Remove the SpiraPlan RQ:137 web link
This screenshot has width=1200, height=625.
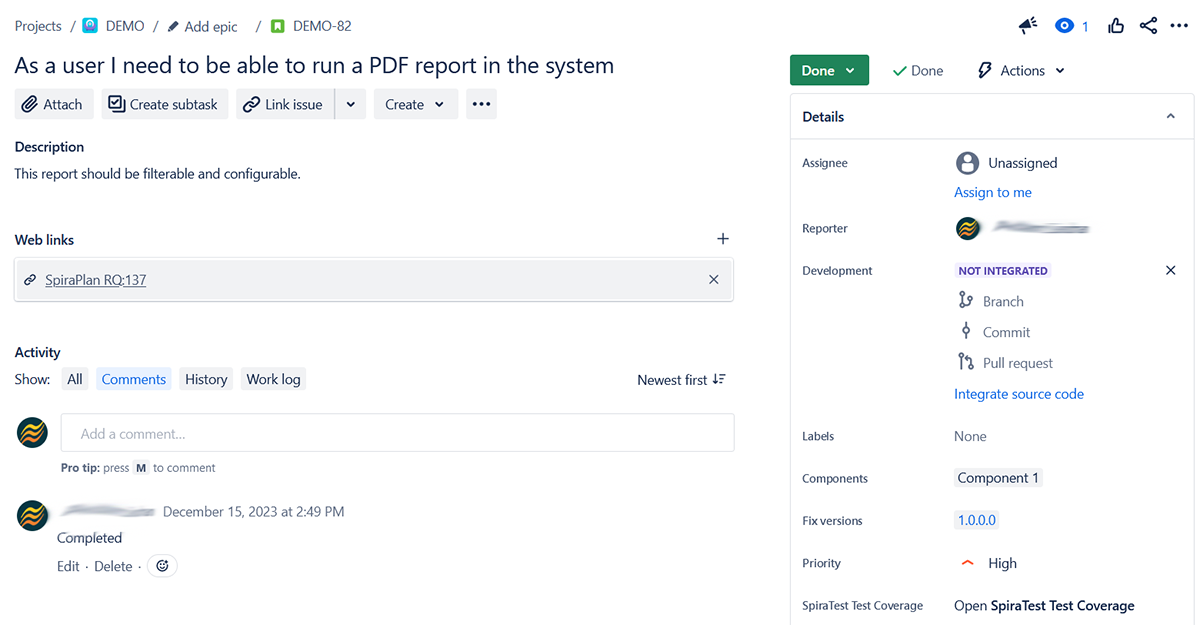[714, 280]
